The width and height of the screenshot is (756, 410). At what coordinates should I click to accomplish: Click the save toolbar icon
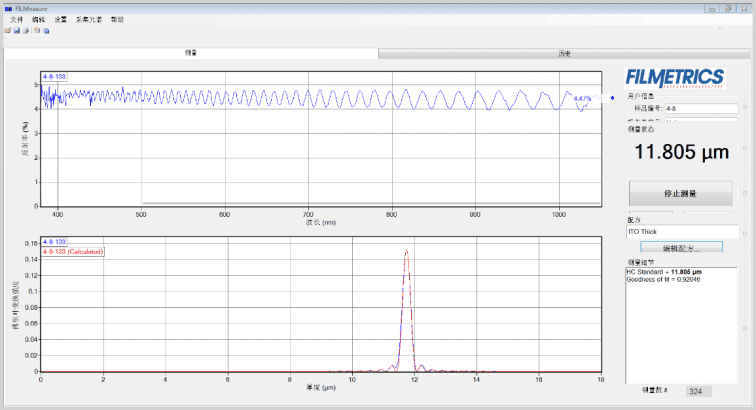16,30
